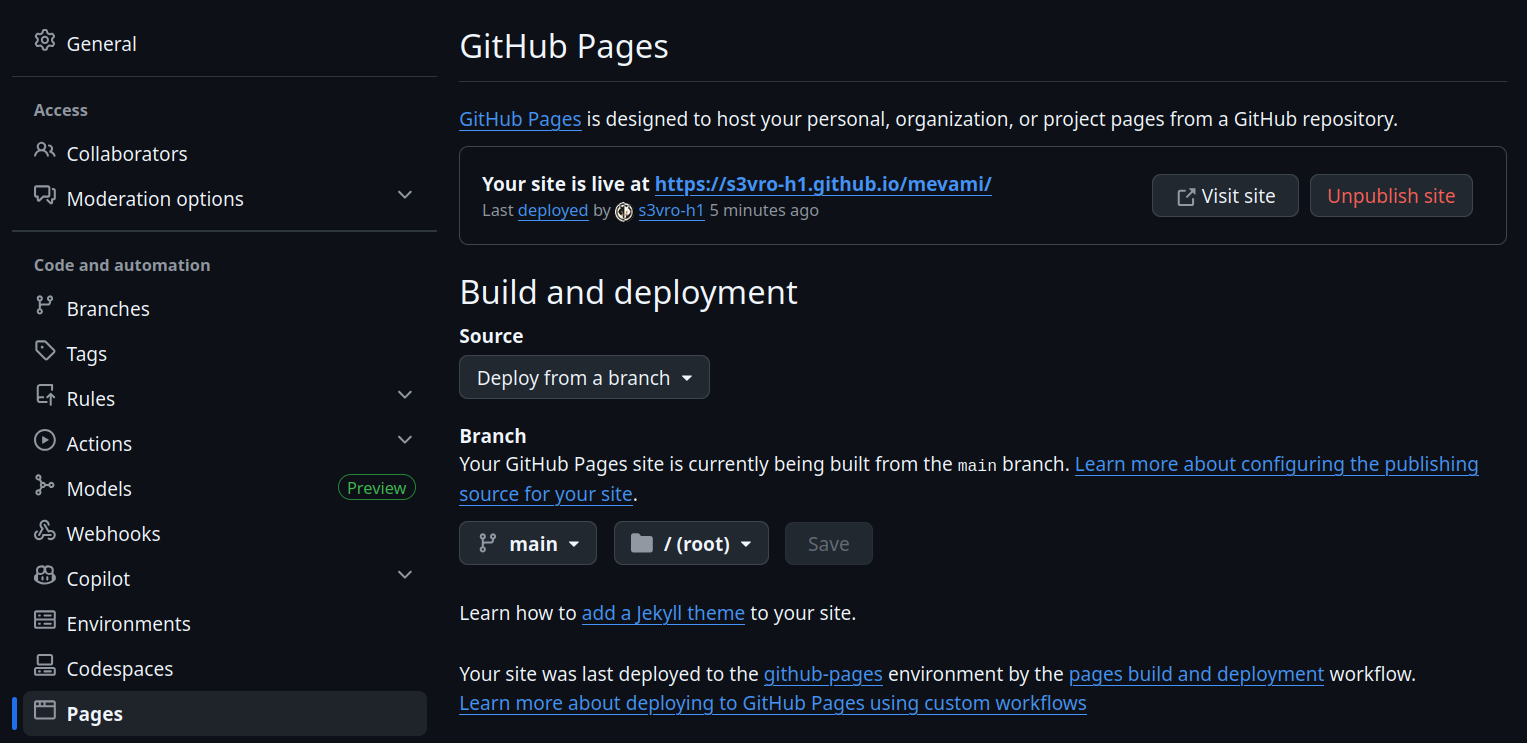1527x743 pixels.
Task: Click the Branches git-branch icon
Action: coord(44,306)
